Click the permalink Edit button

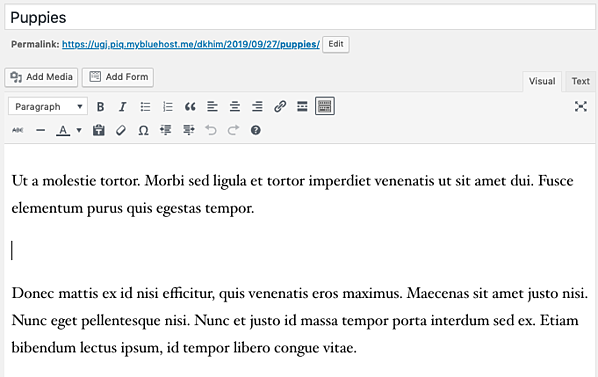tap(336, 44)
